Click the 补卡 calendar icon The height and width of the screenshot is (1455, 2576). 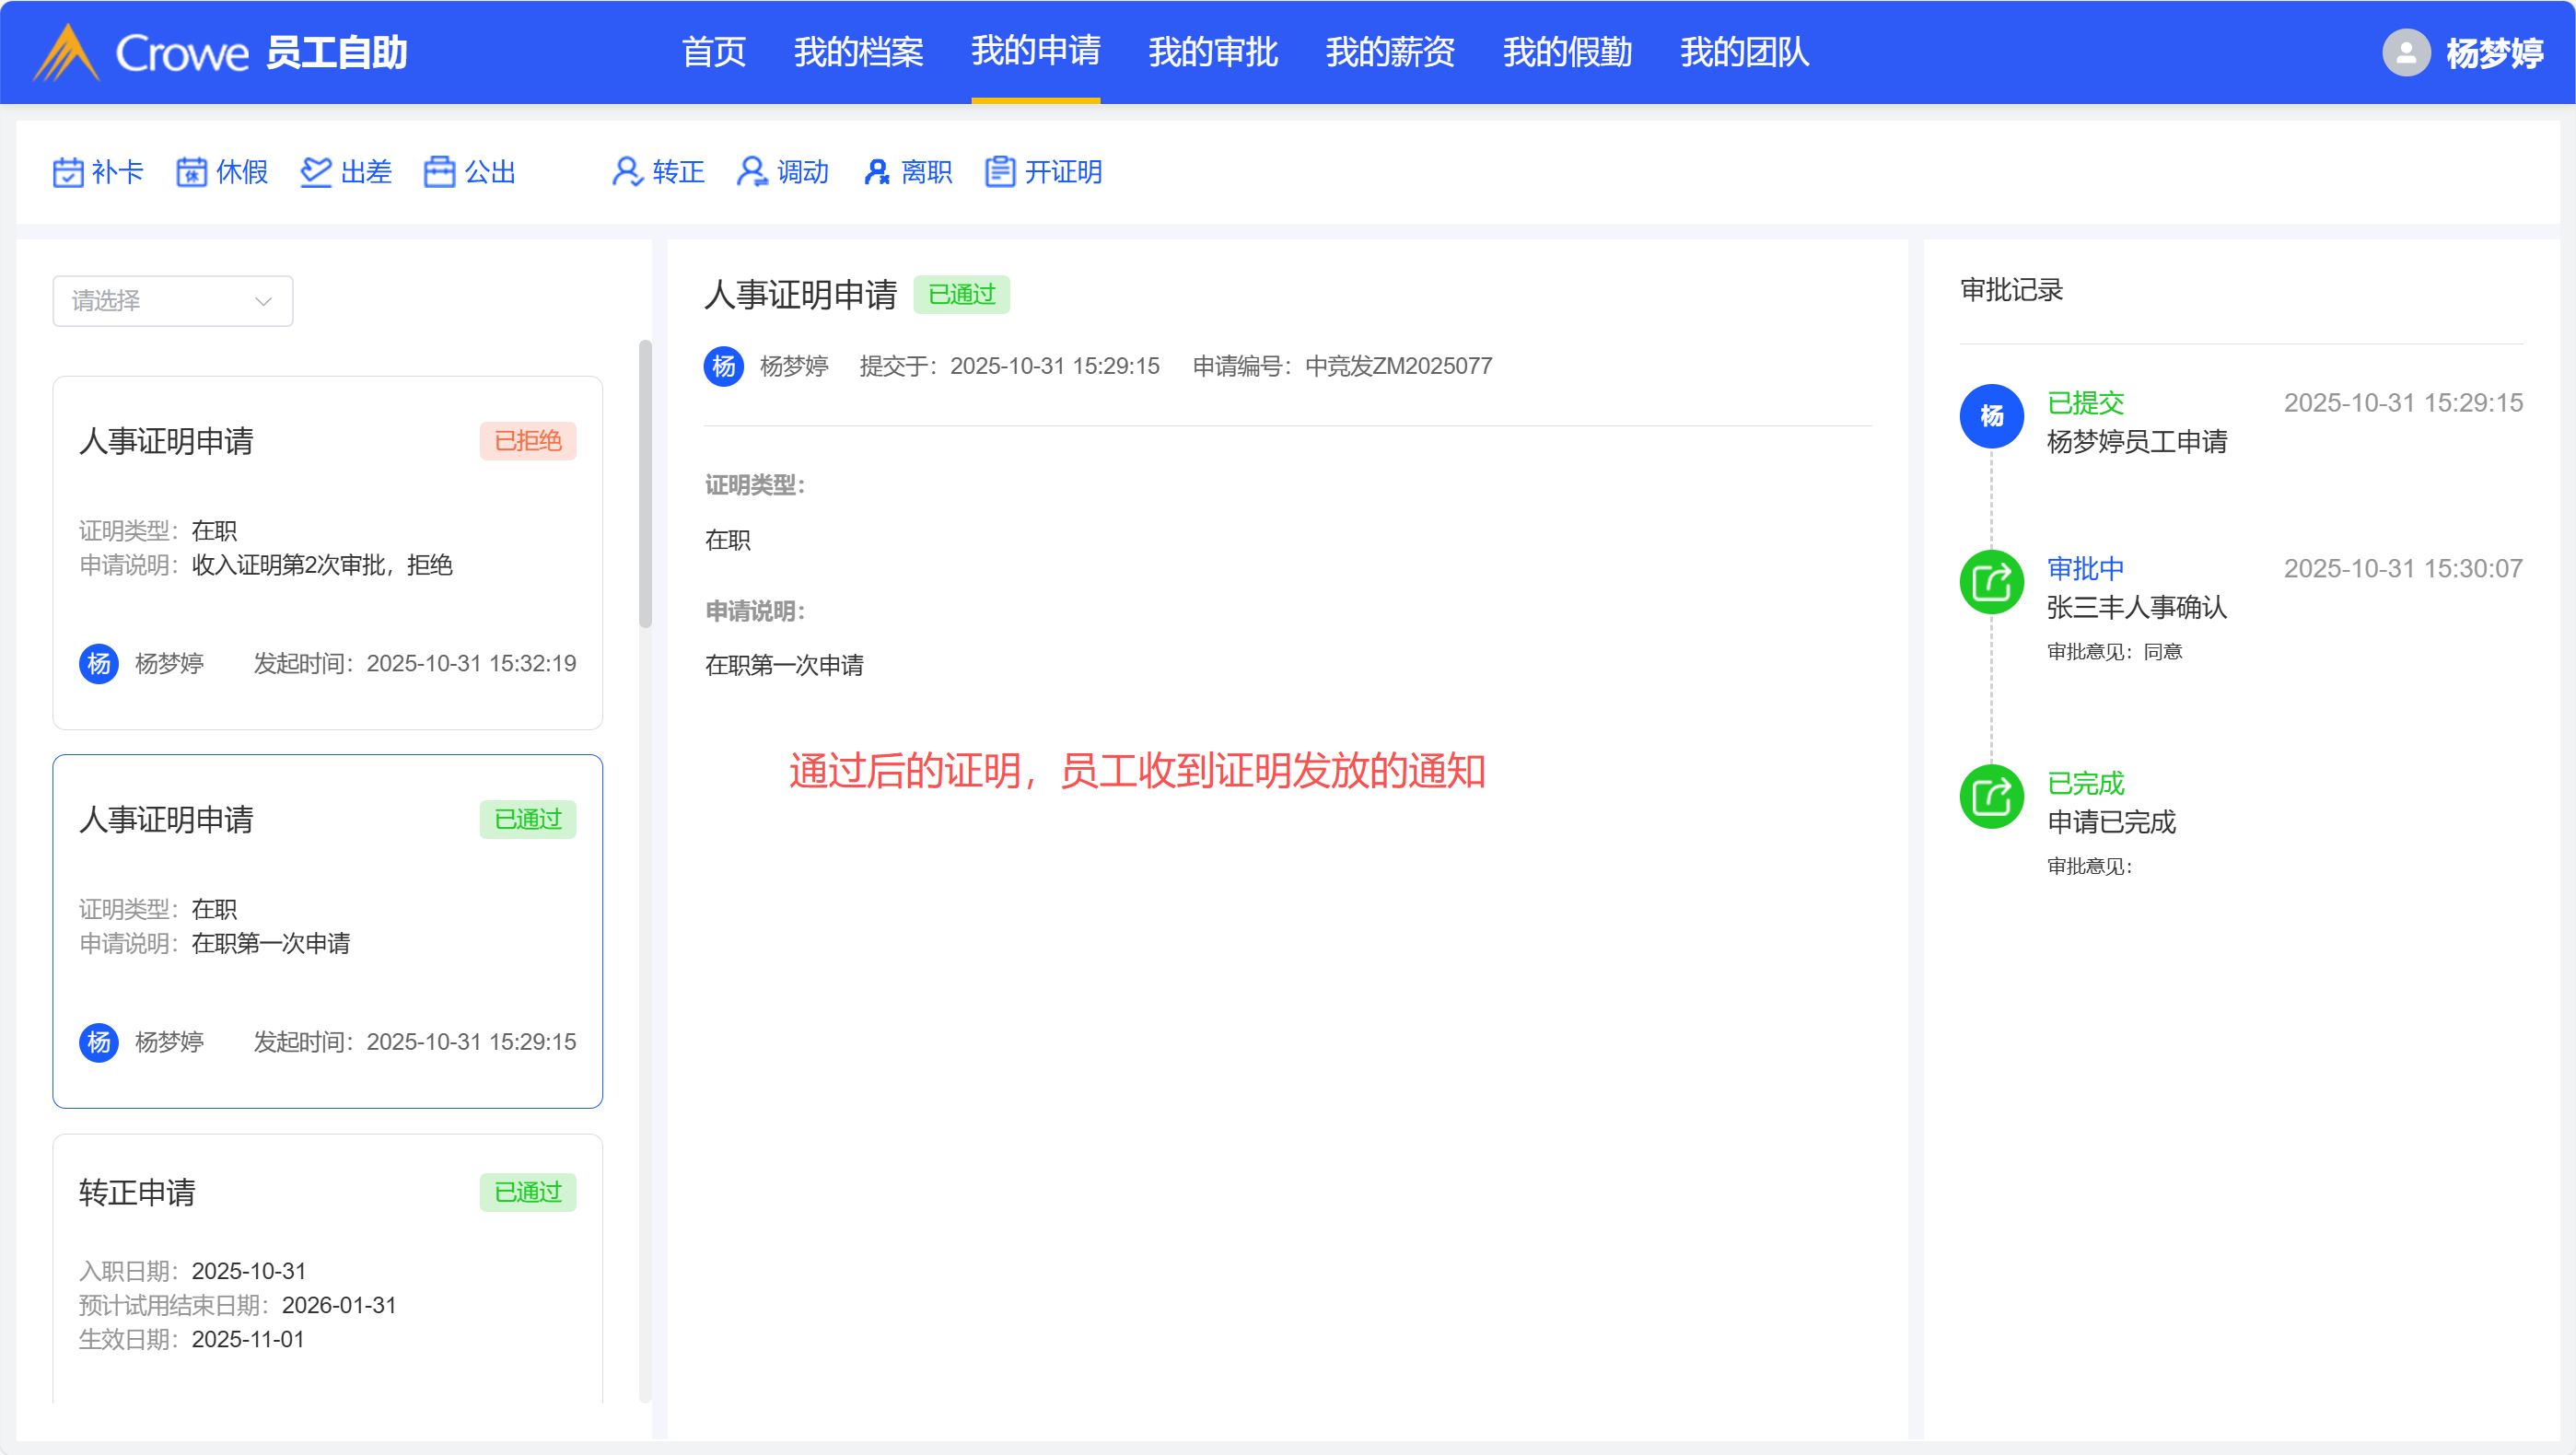point(68,172)
